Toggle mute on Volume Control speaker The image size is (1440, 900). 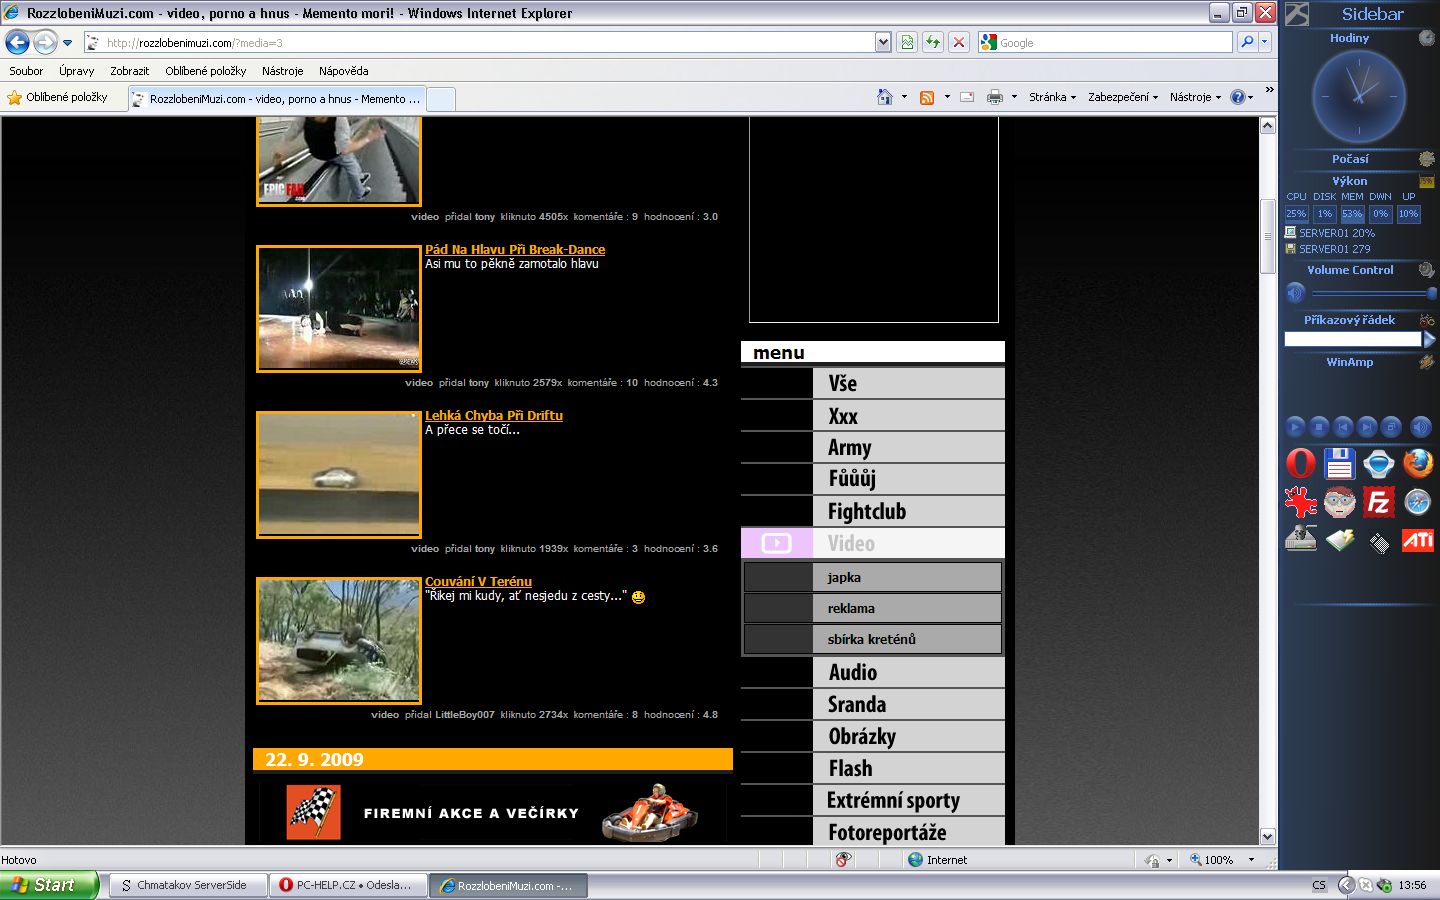click(1296, 293)
